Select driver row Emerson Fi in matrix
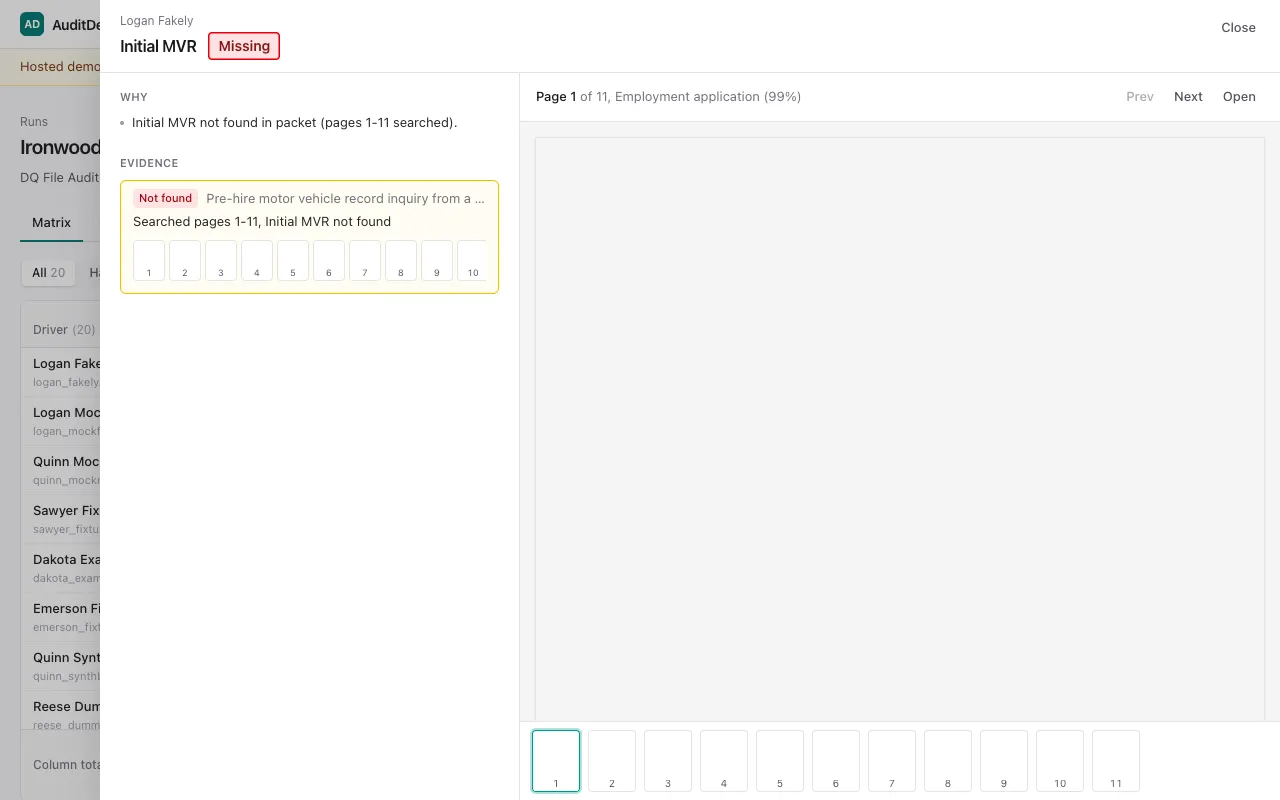 click(x=60, y=617)
